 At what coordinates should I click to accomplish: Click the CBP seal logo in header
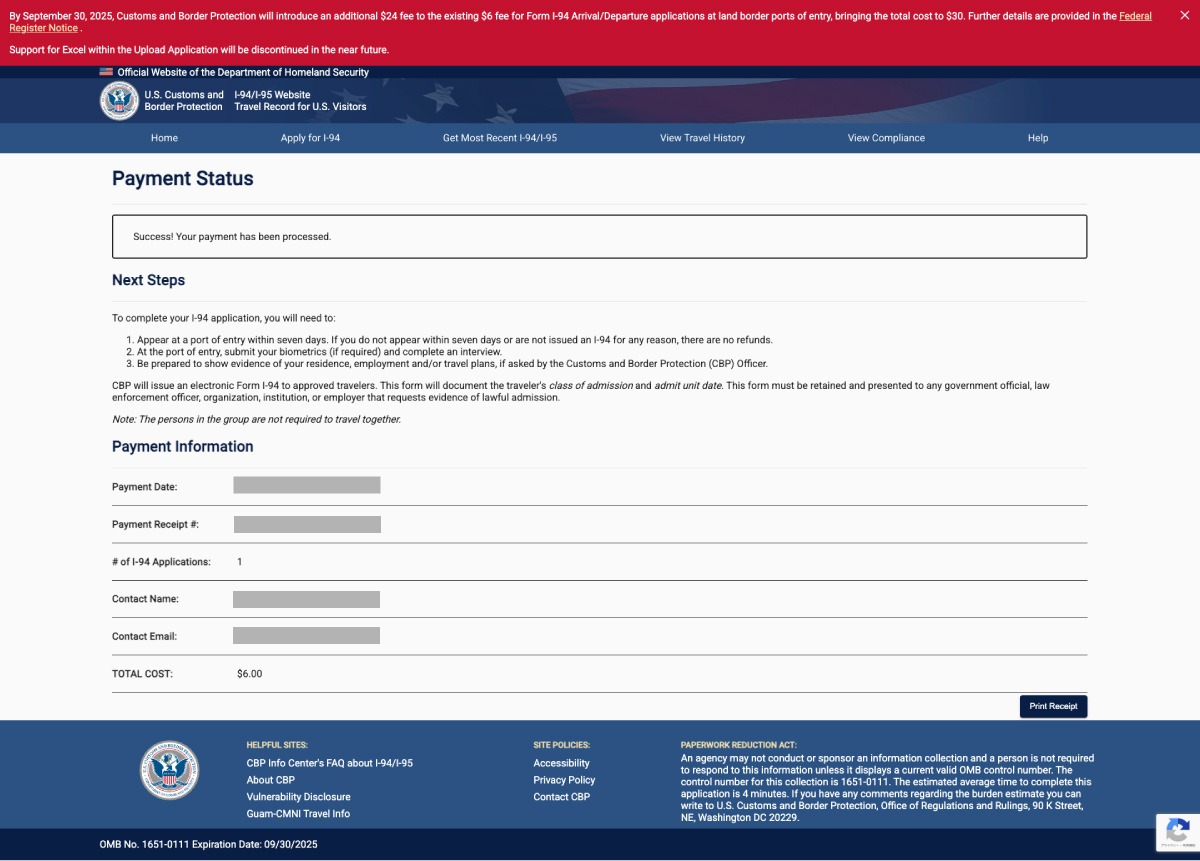pyautogui.click(x=119, y=101)
